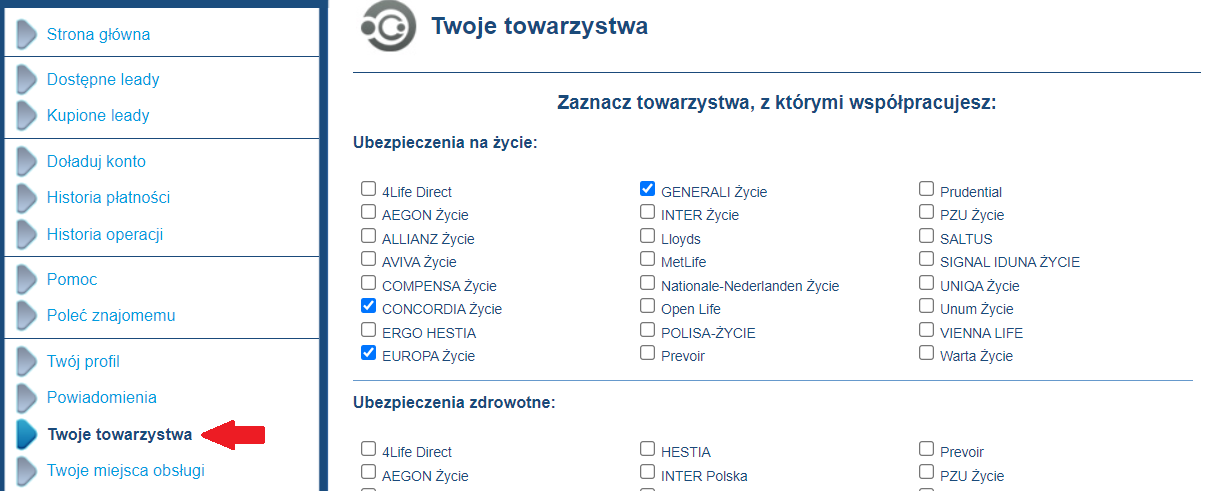Viewport: 1218px width, 491px height.
Task: Open the Powiadomienia link
Action: [102, 397]
